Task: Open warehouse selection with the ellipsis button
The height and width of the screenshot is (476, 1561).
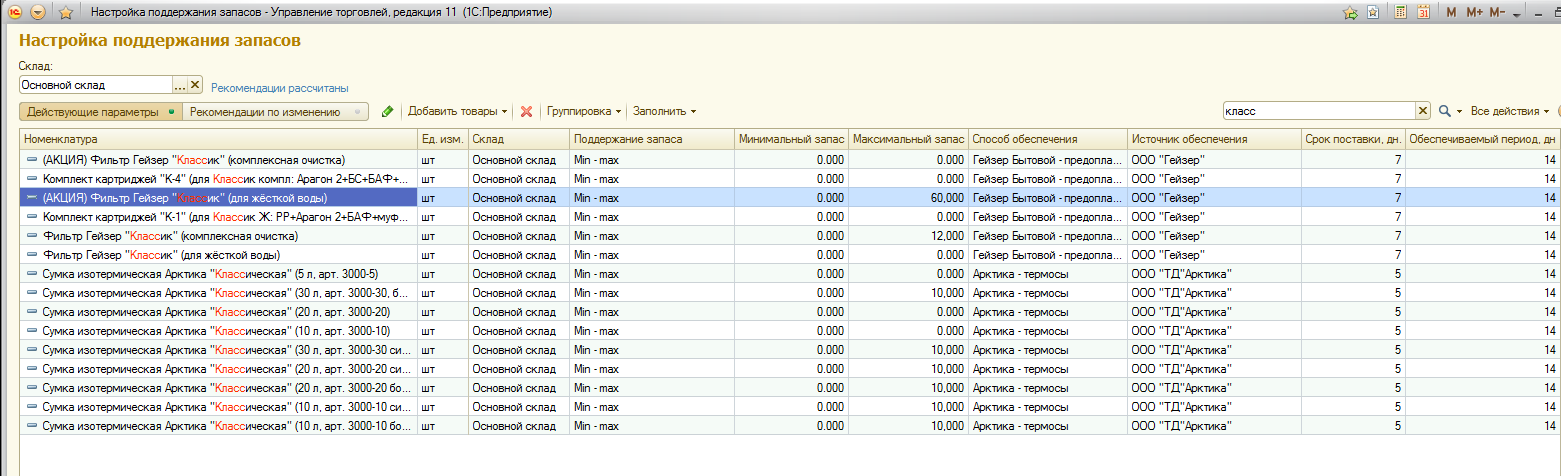Action: tap(180, 86)
